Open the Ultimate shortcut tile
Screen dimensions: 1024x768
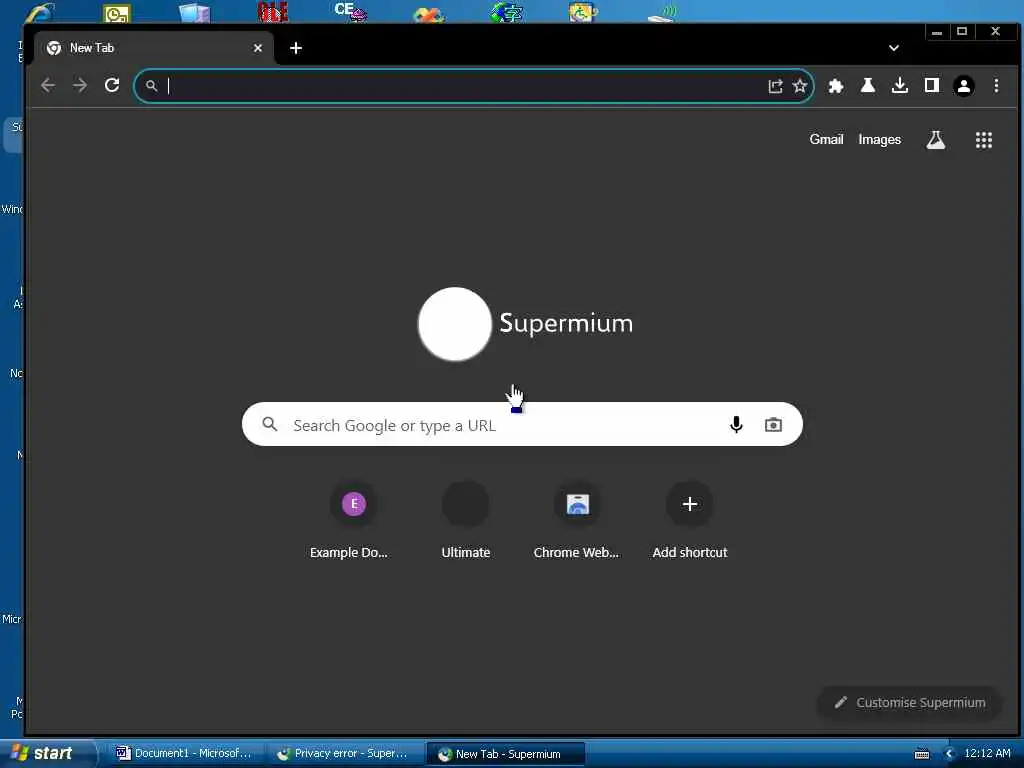466,520
